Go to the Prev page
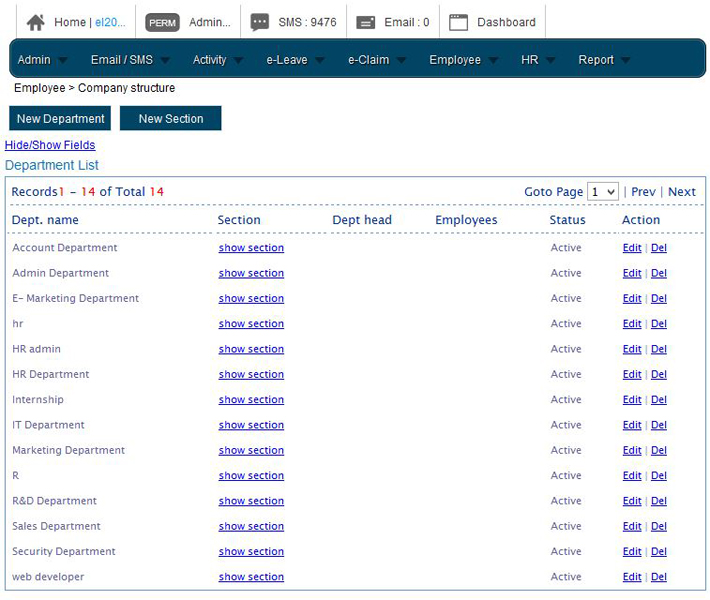The image size is (710, 600). click(x=643, y=192)
